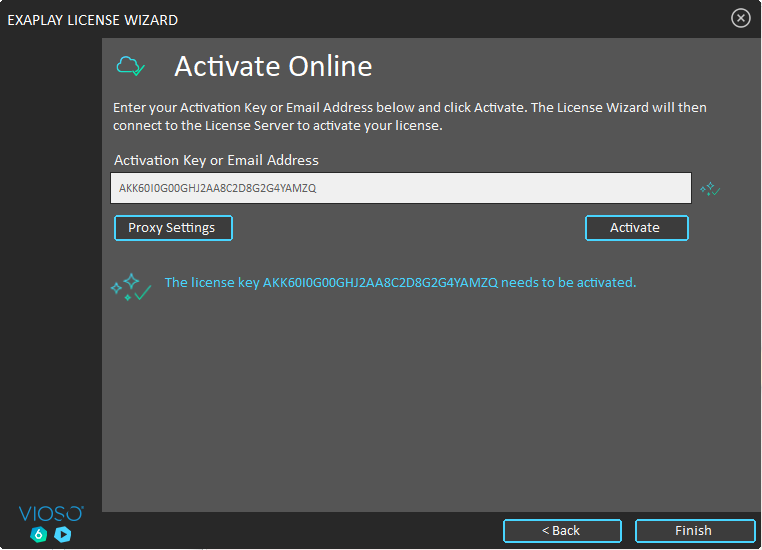This screenshot has height=550, width=762.
Task: Click the sparkle status icon beside license message
Action: pyautogui.click(x=130, y=287)
